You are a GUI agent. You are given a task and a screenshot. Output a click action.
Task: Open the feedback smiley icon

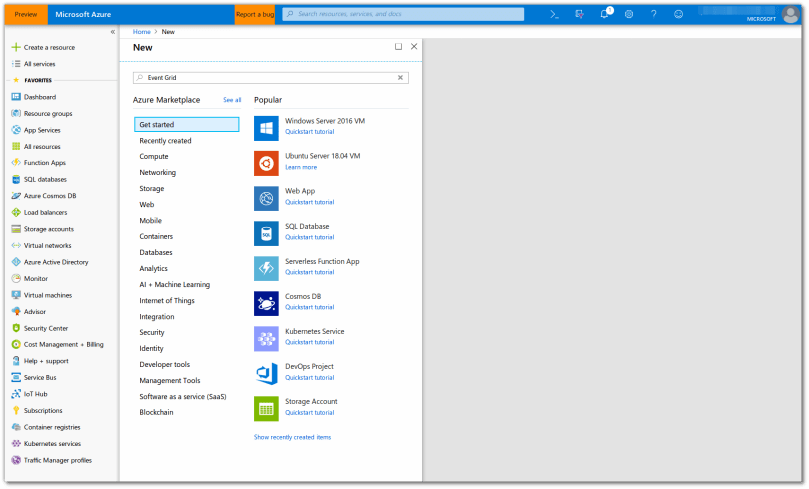pyautogui.click(x=679, y=14)
